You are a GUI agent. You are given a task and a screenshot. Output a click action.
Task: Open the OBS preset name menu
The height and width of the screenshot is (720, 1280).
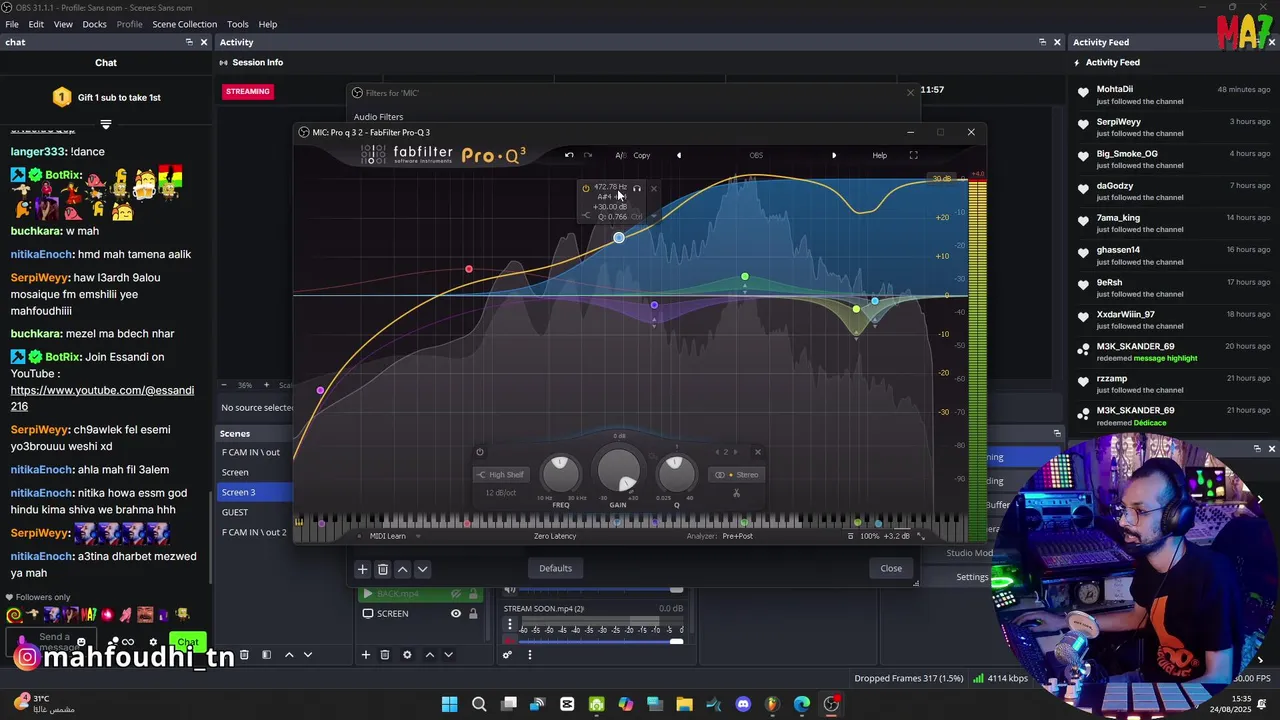[x=756, y=155]
